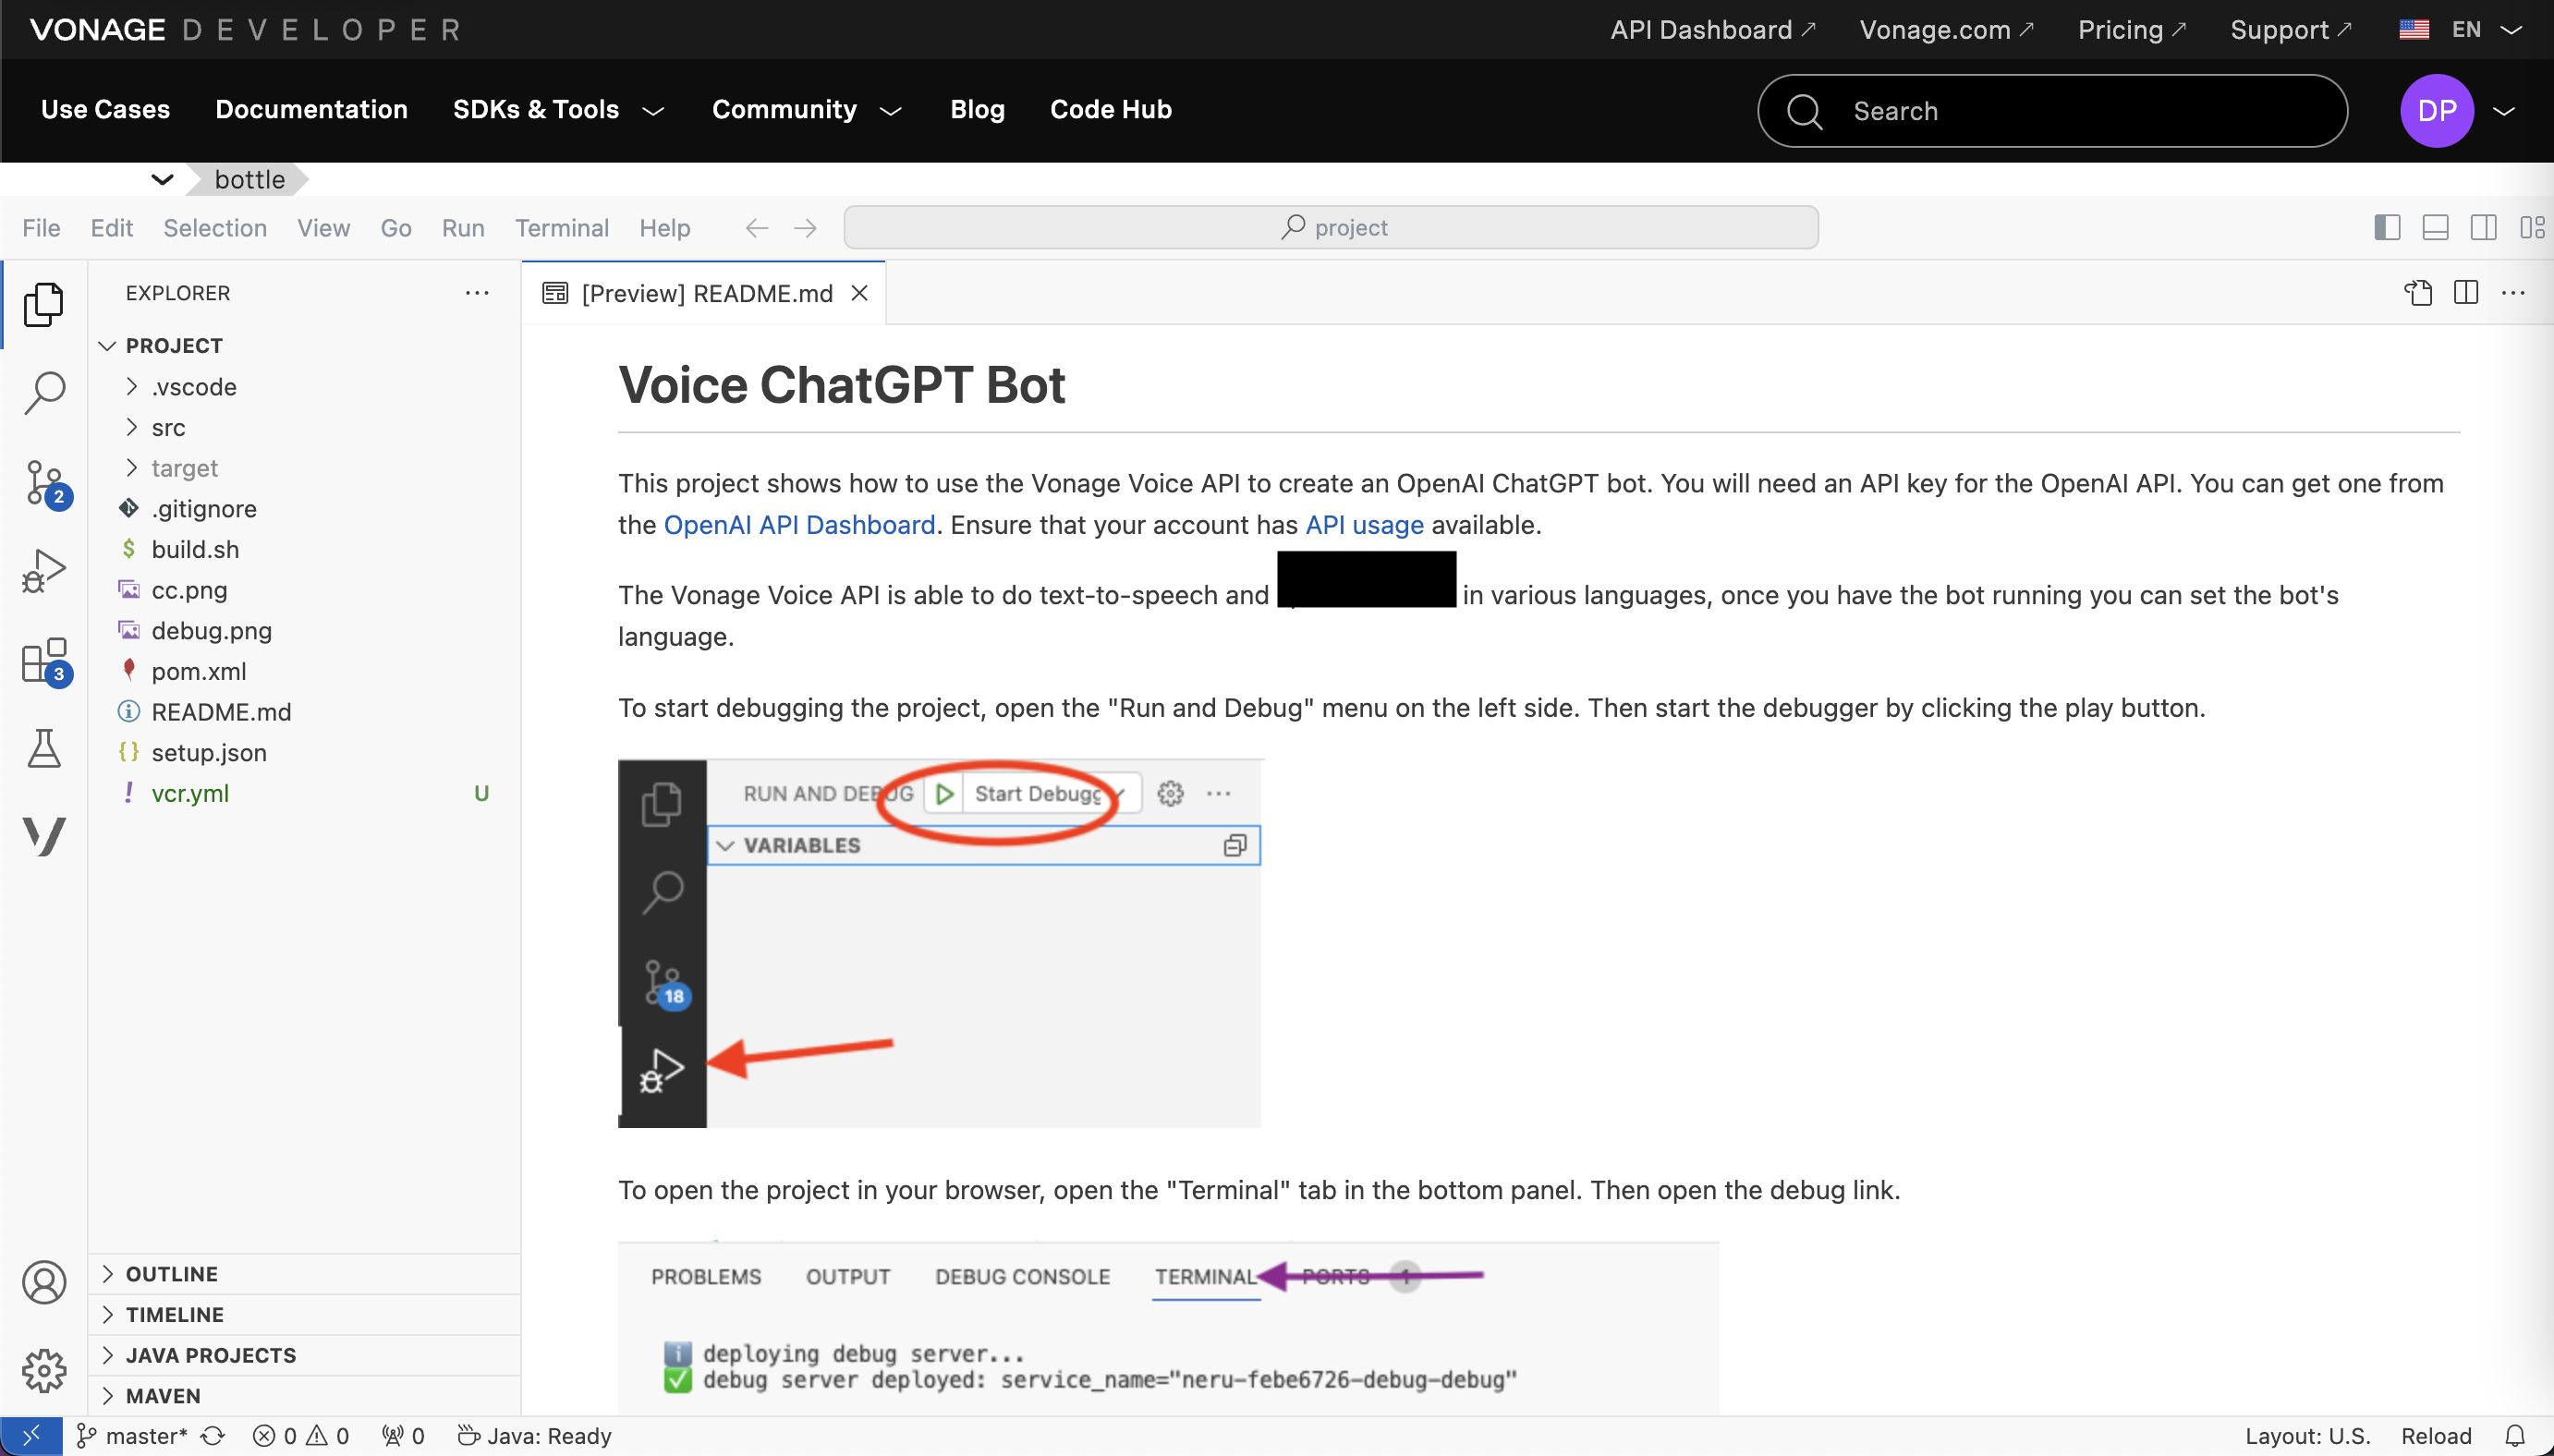
Task: Open the Testing flask icon
Action: pos(44,748)
